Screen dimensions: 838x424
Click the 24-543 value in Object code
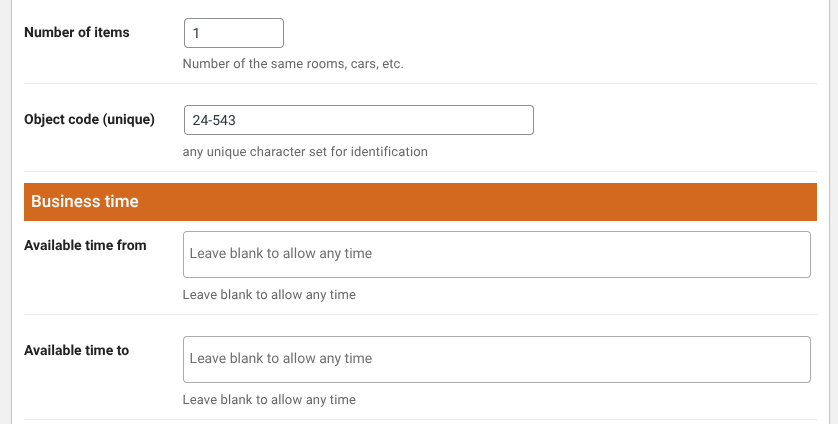coord(214,120)
